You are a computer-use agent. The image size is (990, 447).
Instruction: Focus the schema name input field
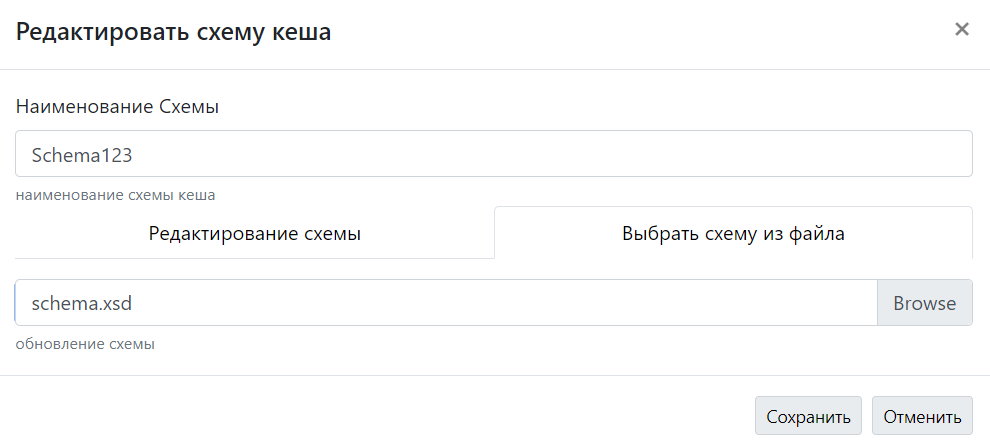pyautogui.click(x=494, y=154)
